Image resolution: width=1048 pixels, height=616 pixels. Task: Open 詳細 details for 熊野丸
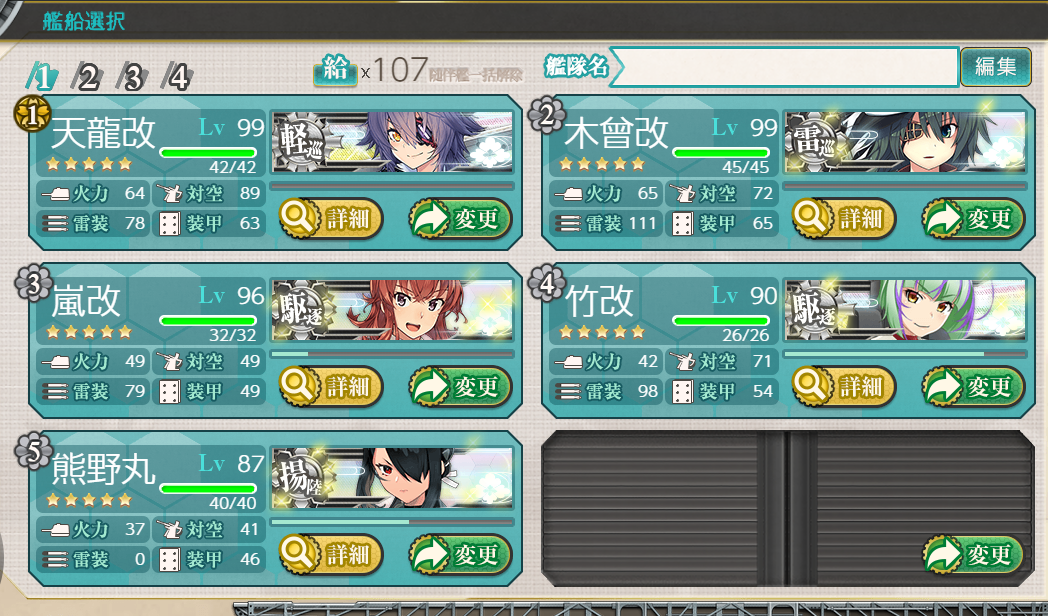(x=330, y=555)
